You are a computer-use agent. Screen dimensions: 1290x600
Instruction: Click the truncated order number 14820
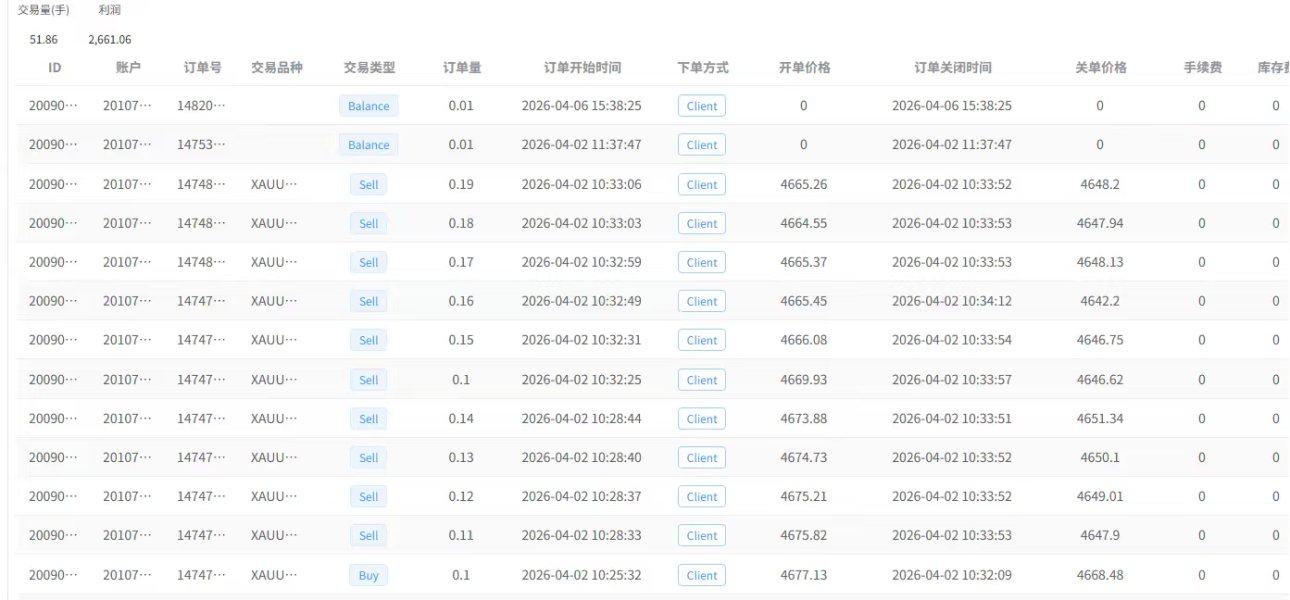pyautogui.click(x=201, y=105)
